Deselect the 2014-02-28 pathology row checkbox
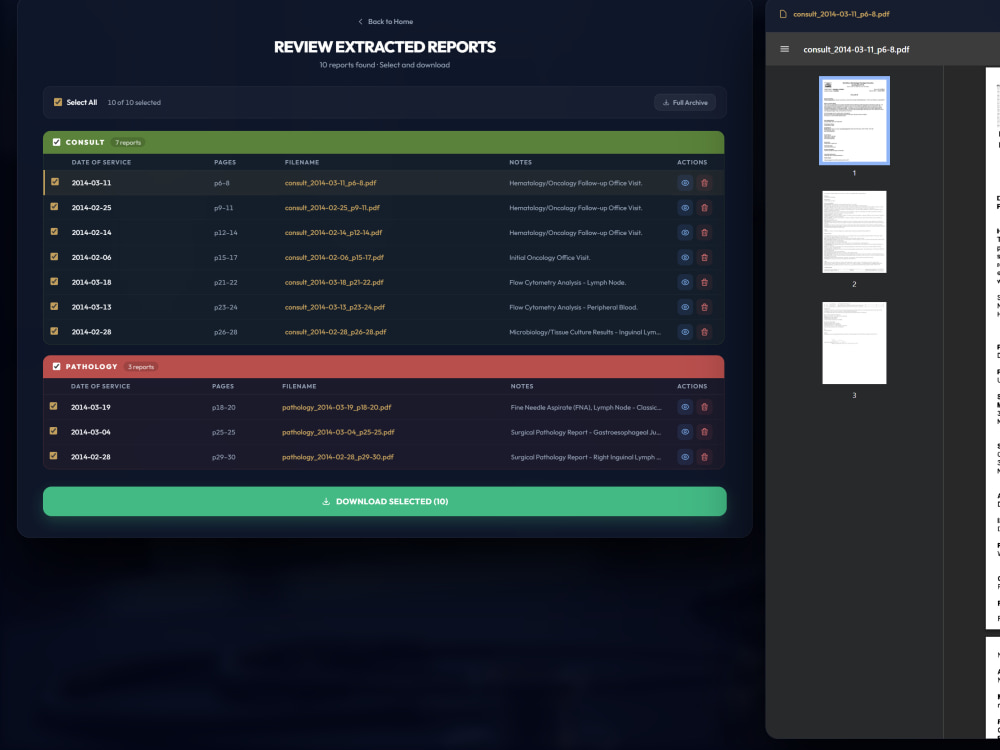Screen dimensions: 1000x750 (54, 455)
